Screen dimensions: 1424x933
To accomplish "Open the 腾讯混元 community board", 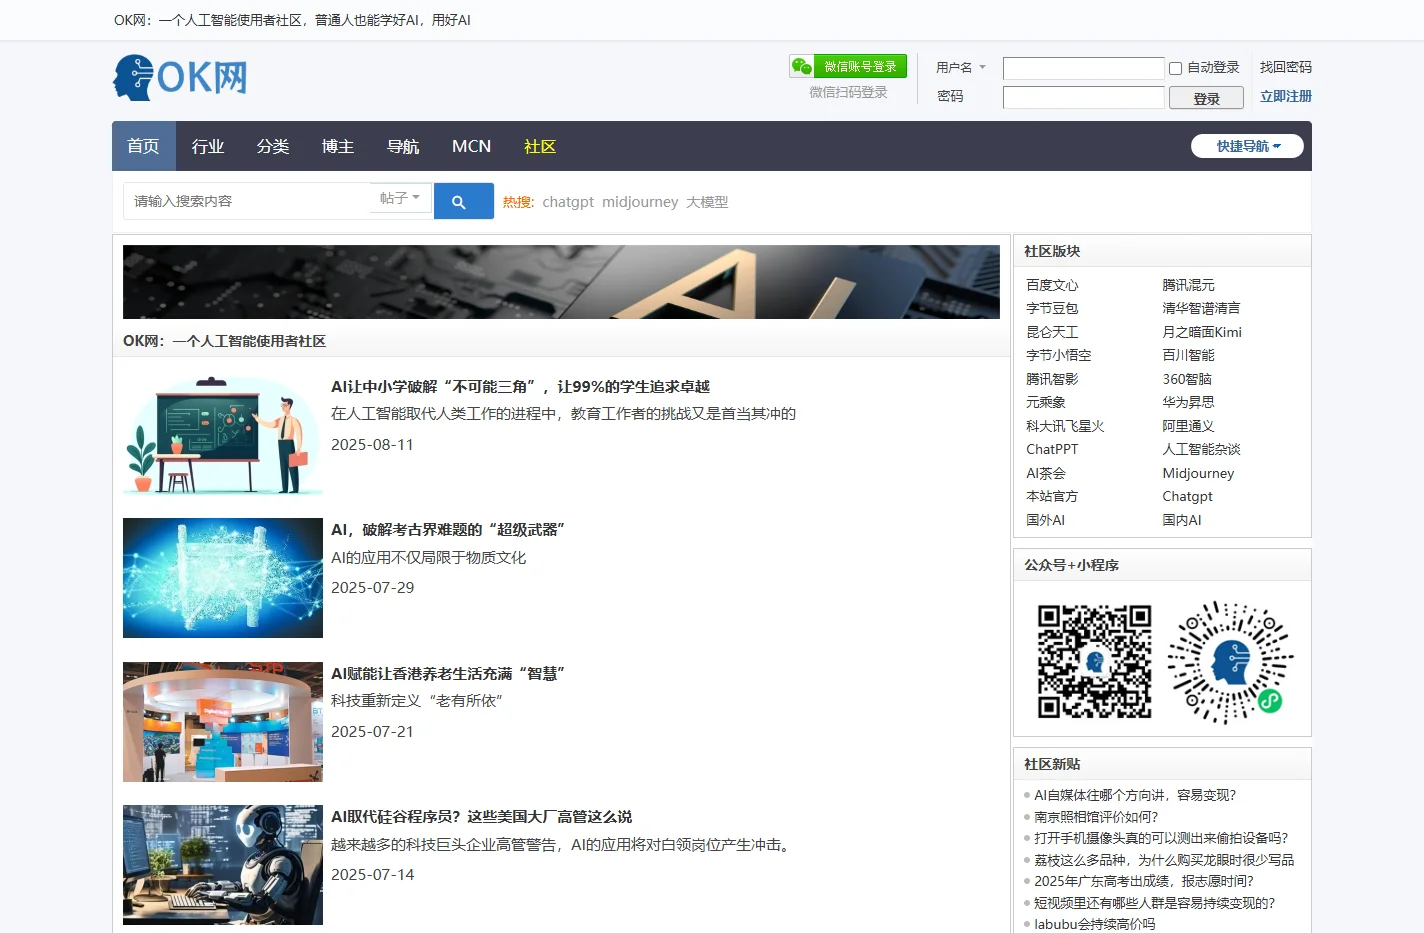I will 1188,285.
